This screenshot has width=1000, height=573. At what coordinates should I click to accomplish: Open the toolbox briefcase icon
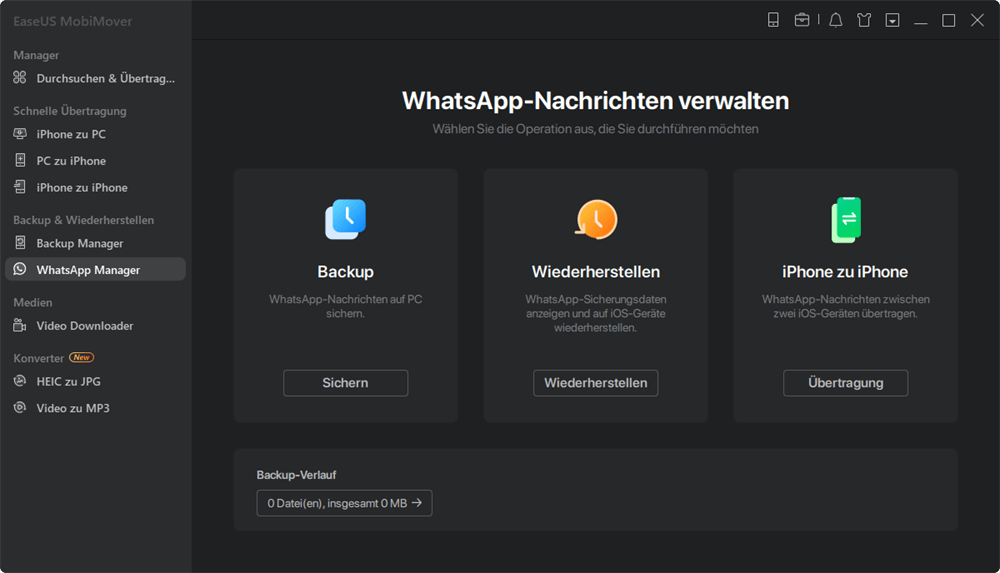[x=802, y=20]
